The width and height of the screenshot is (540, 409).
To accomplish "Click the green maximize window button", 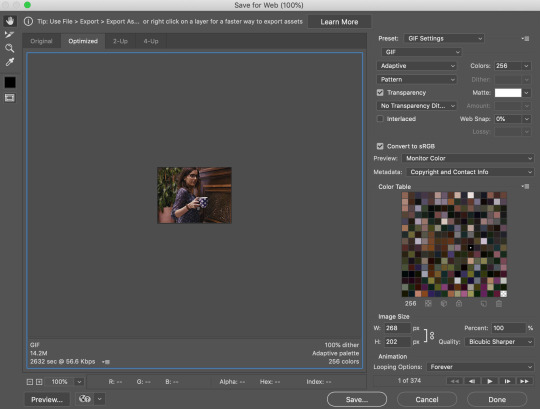I will [x=28, y=5].
